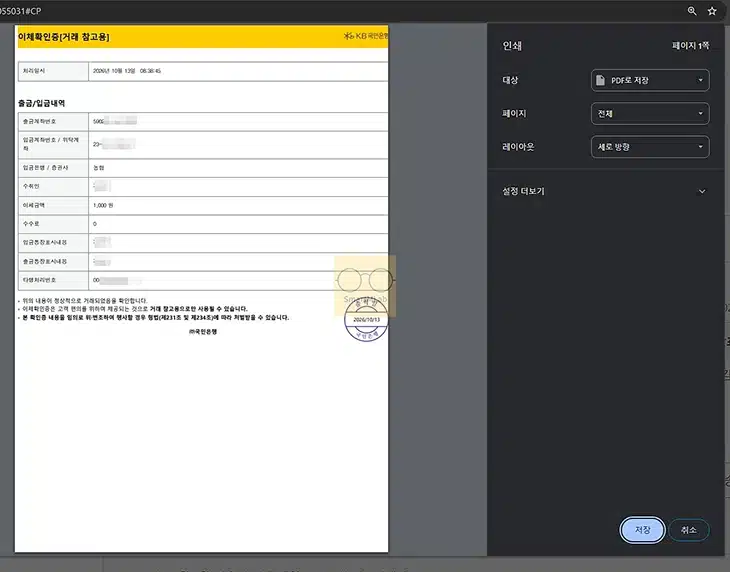Click the 취소 button
The width and height of the screenshot is (730, 572).
coord(689,530)
